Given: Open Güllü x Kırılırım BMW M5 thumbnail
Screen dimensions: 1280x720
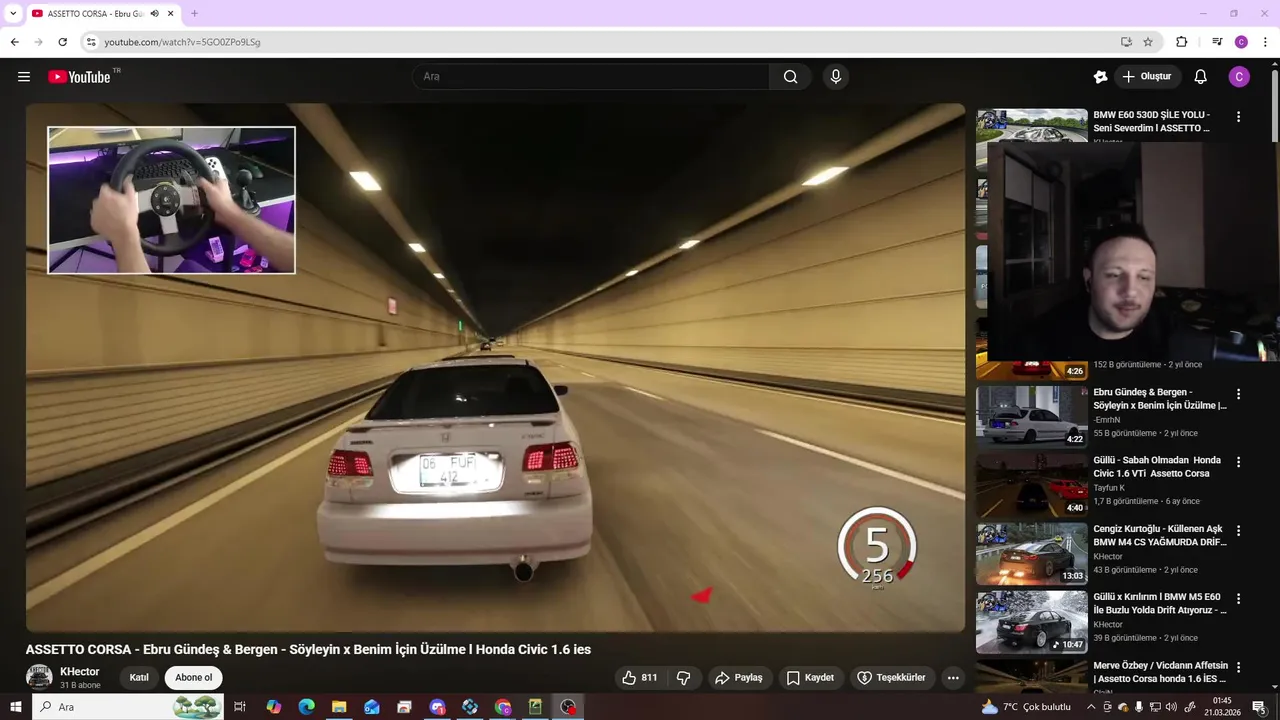Looking at the screenshot, I should 1031,621.
